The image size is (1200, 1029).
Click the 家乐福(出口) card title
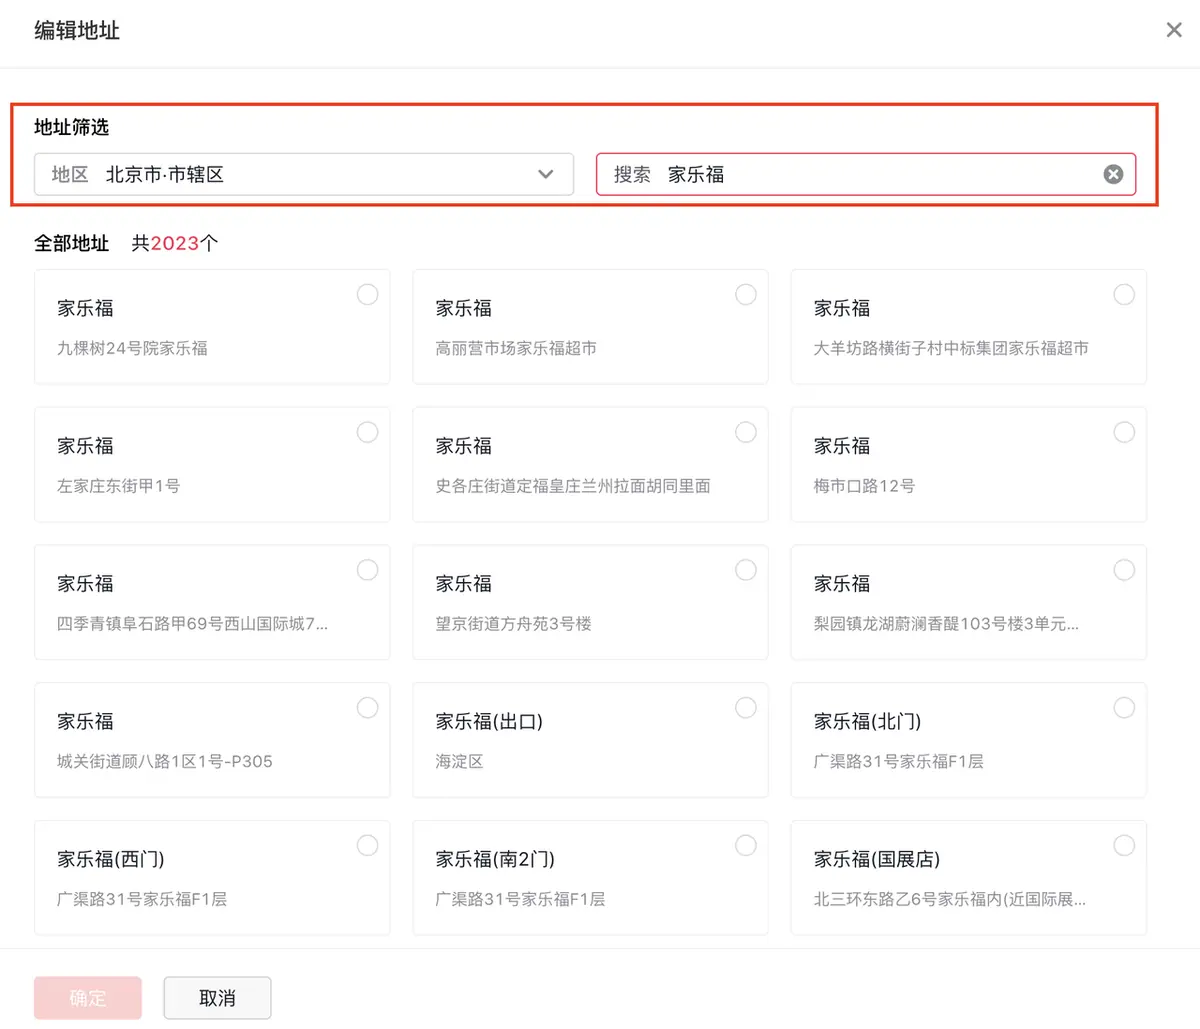489,721
